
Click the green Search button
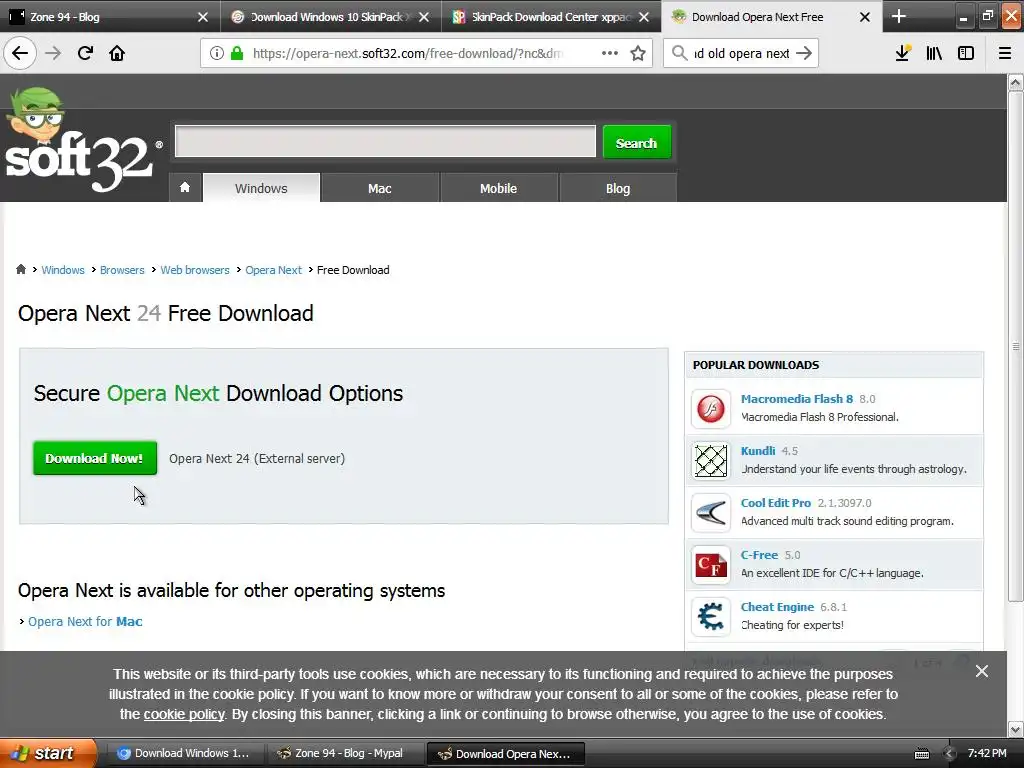coord(637,142)
